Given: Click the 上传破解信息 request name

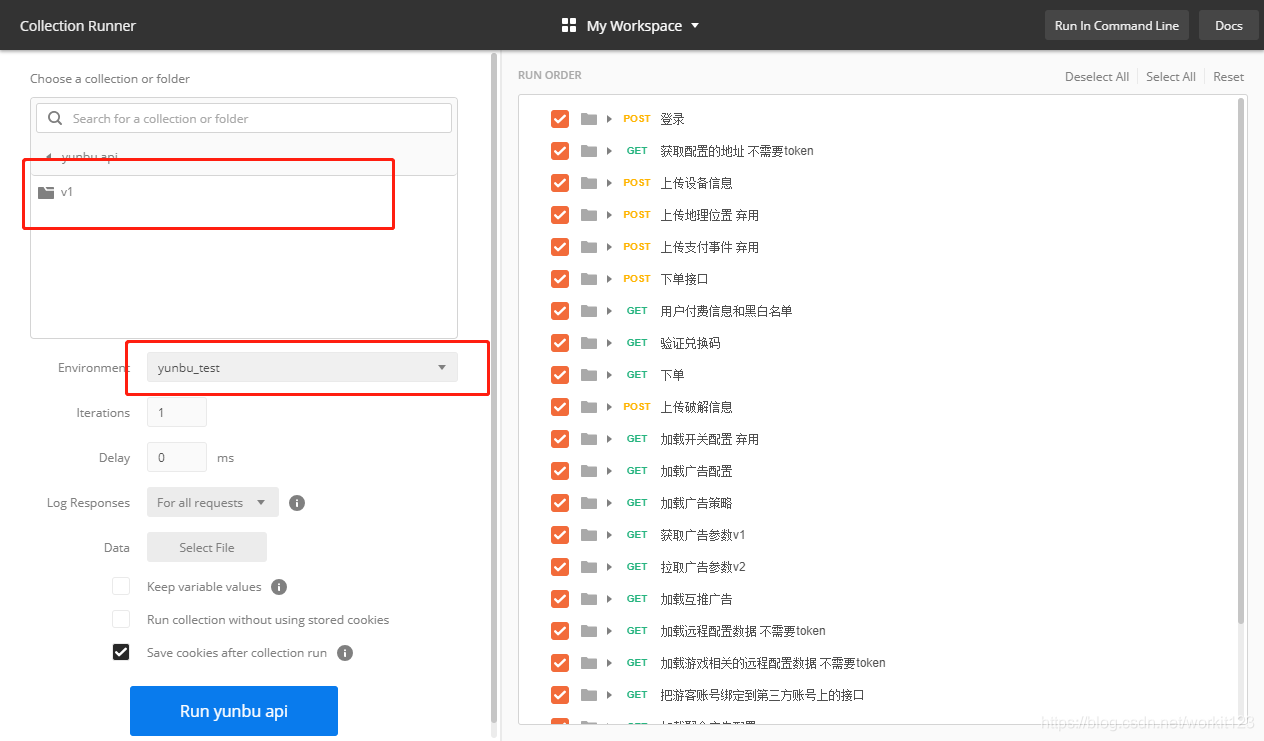Looking at the screenshot, I should pos(697,407).
